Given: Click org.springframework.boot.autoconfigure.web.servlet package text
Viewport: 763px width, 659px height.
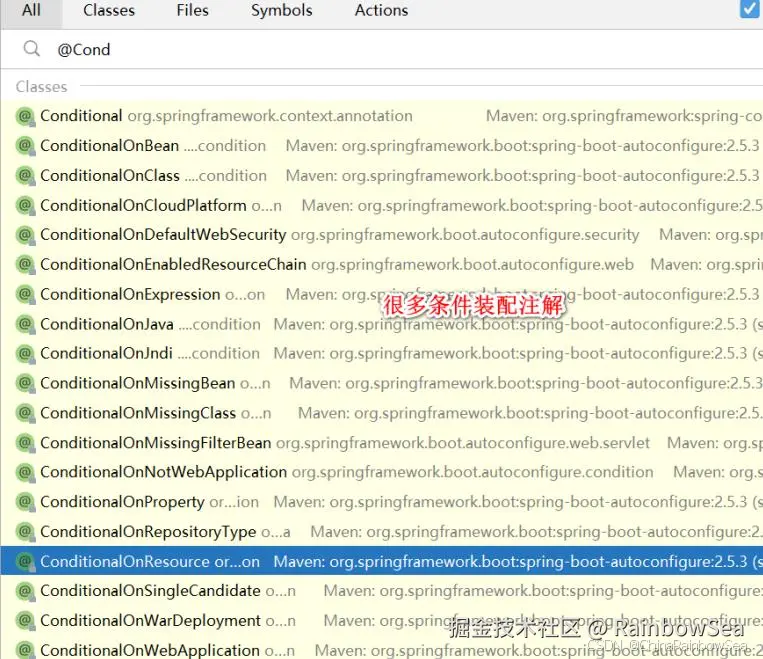Looking at the screenshot, I should pyautogui.click(x=463, y=443).
